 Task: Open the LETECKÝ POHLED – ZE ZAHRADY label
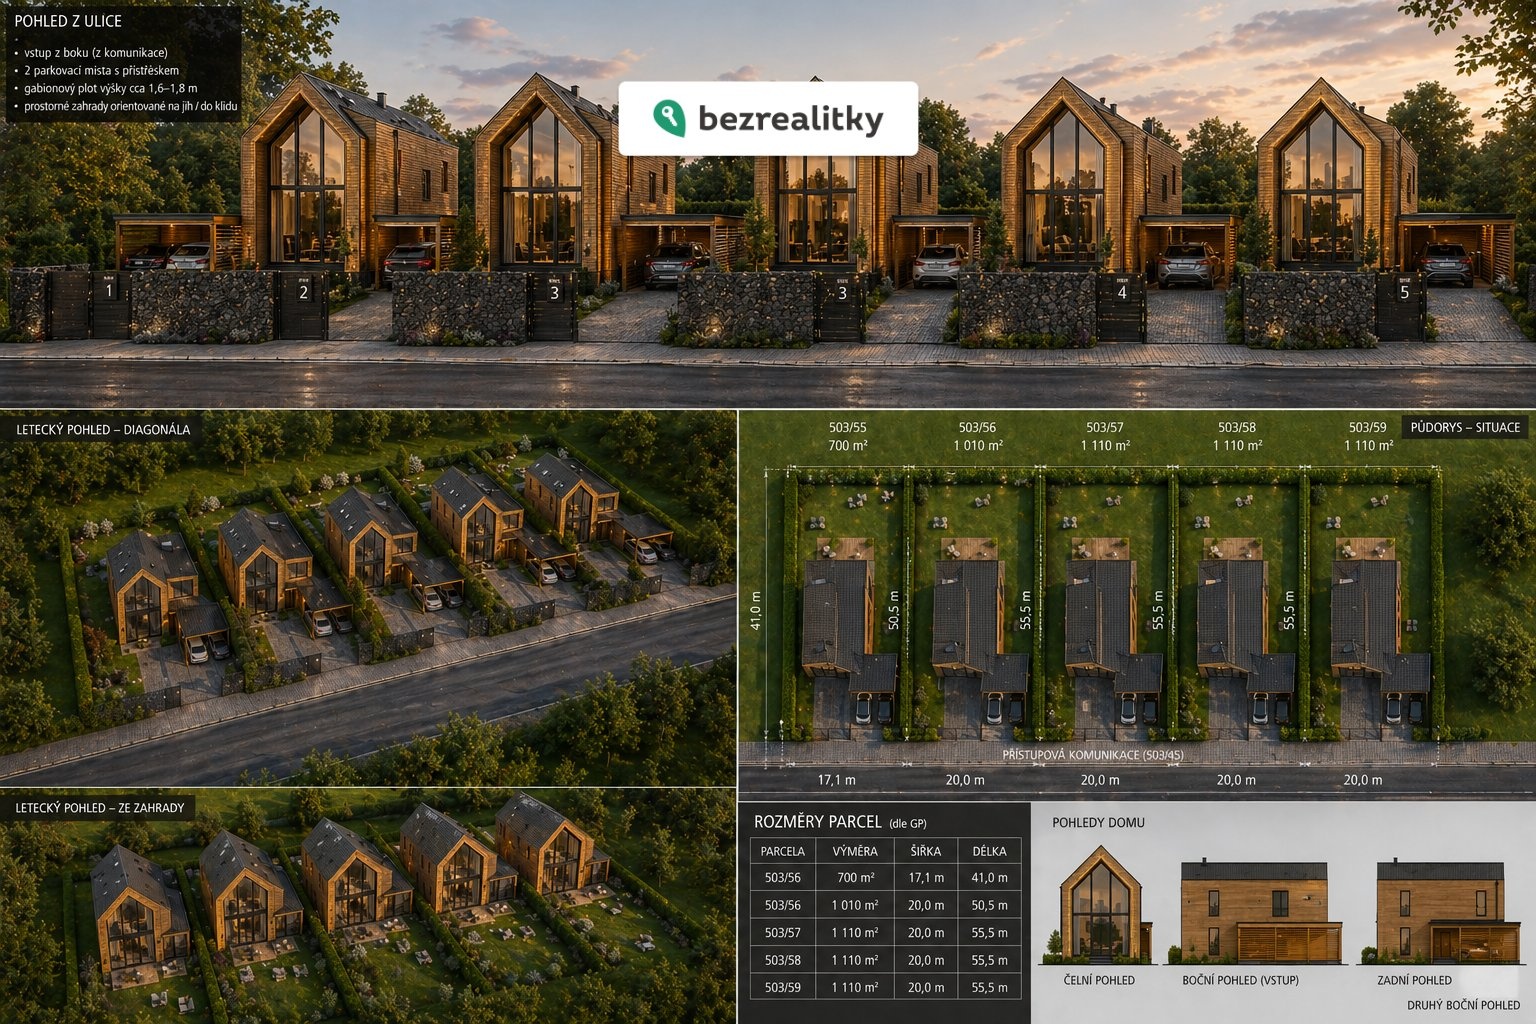coord(100,808)
